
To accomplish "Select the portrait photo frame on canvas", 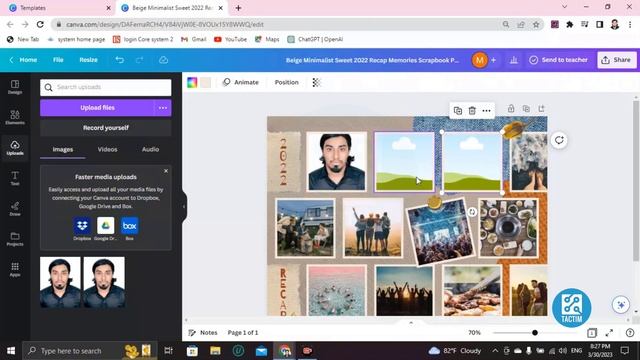I will point(336,162).
